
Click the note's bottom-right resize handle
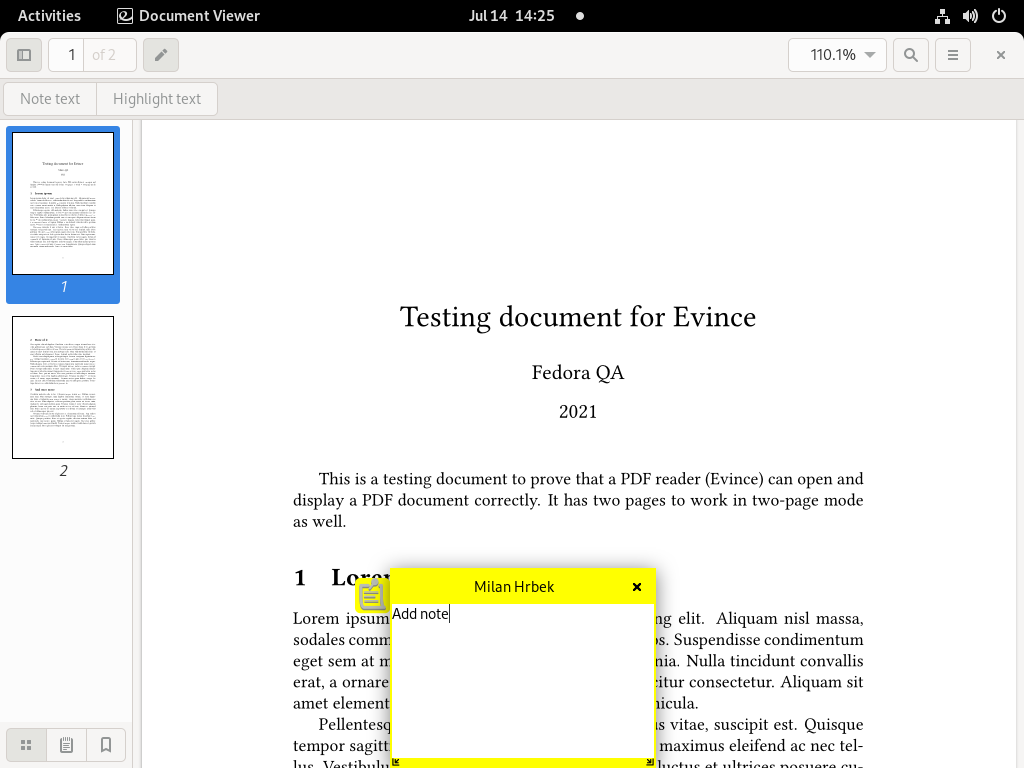pyautogui.click(x=650, y=761)
